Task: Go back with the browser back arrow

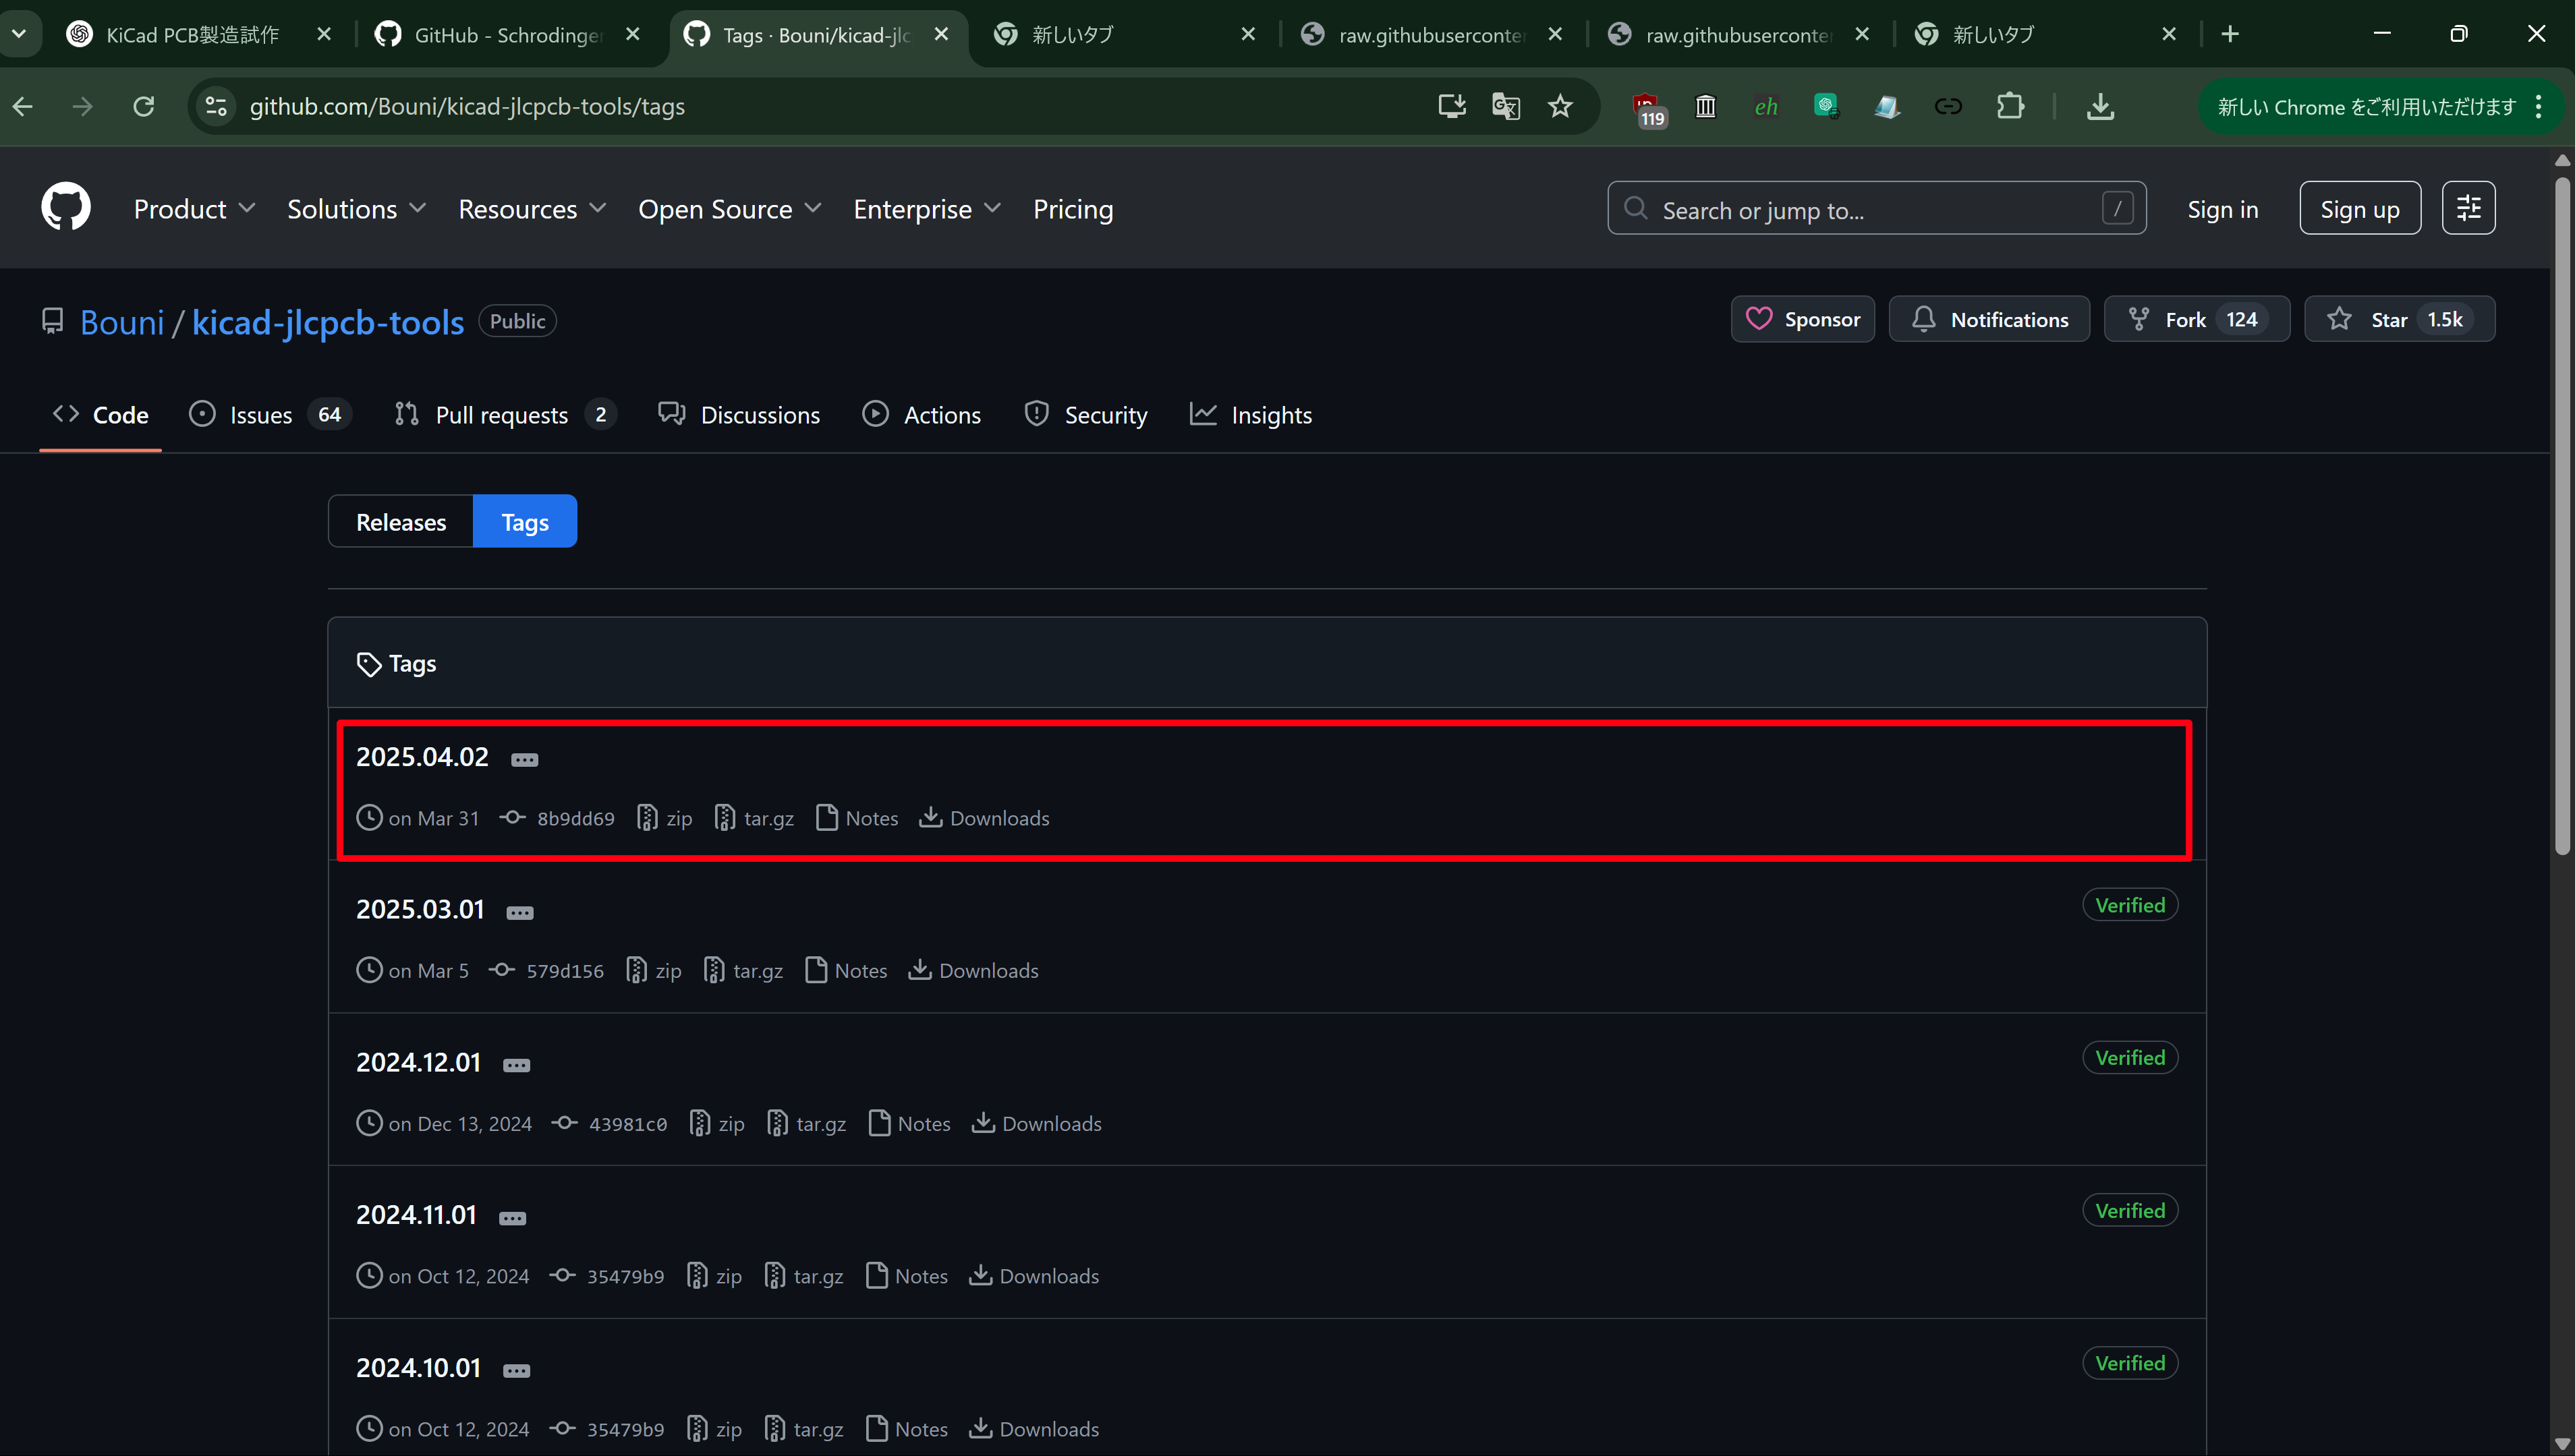Action: 23,106
